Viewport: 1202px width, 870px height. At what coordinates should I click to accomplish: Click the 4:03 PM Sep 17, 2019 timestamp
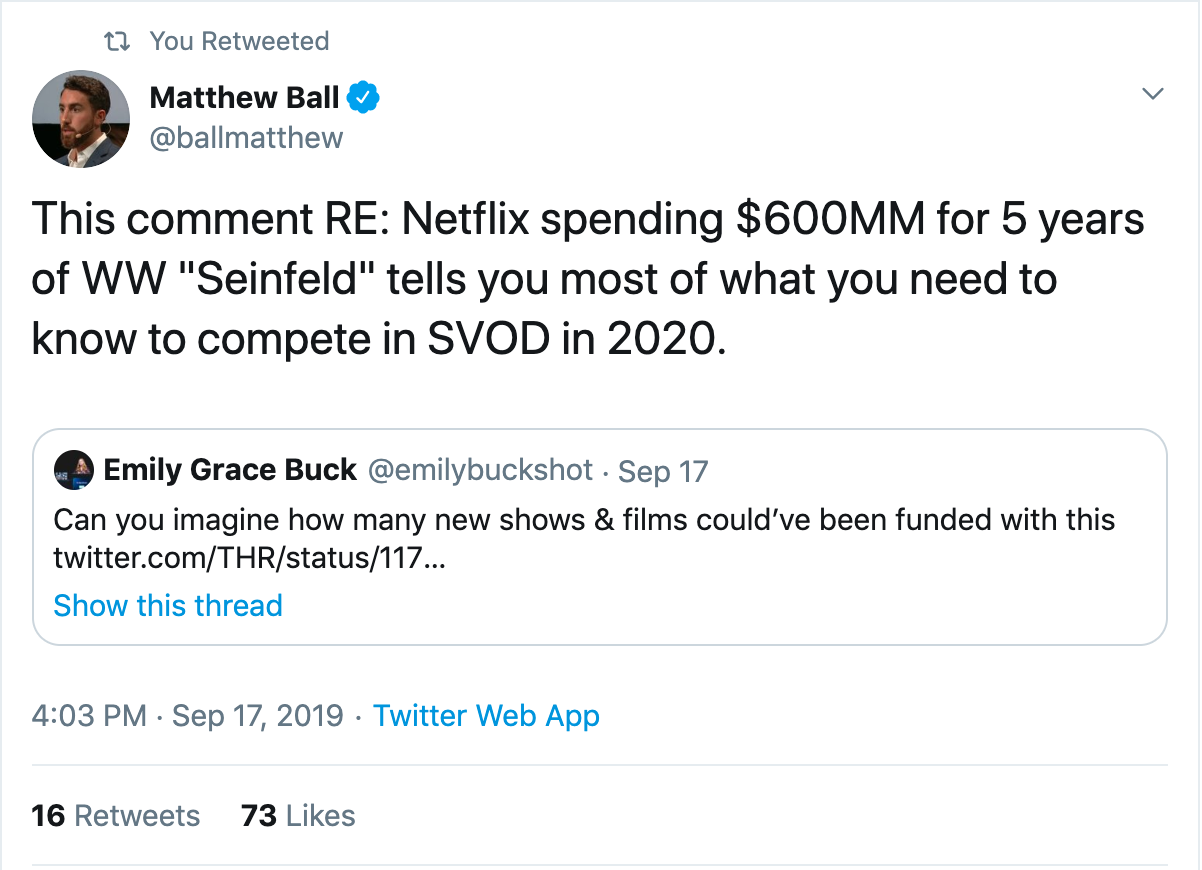click(187, 716)
